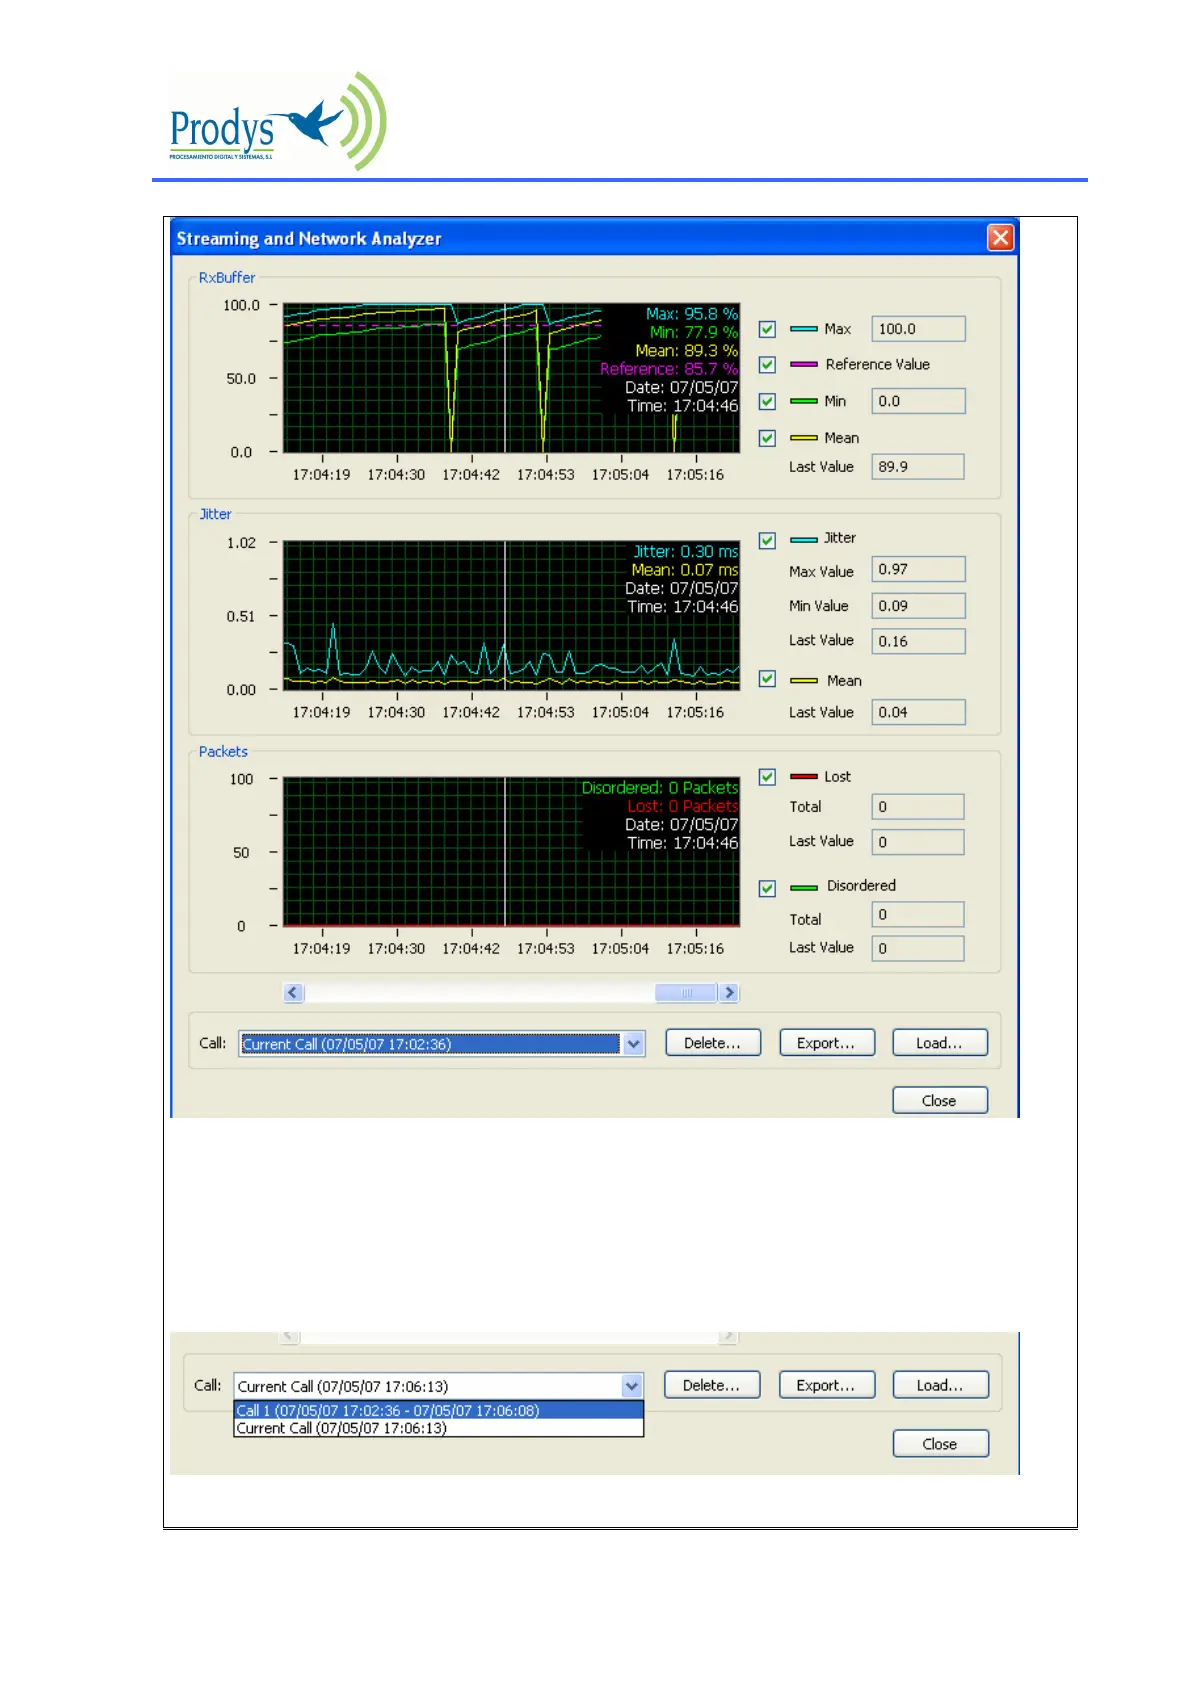The width and height of the screenshot is (1190, 1684).
Task: Open the Call dropdown showing 17:02:36
Action: (633, 1044)
